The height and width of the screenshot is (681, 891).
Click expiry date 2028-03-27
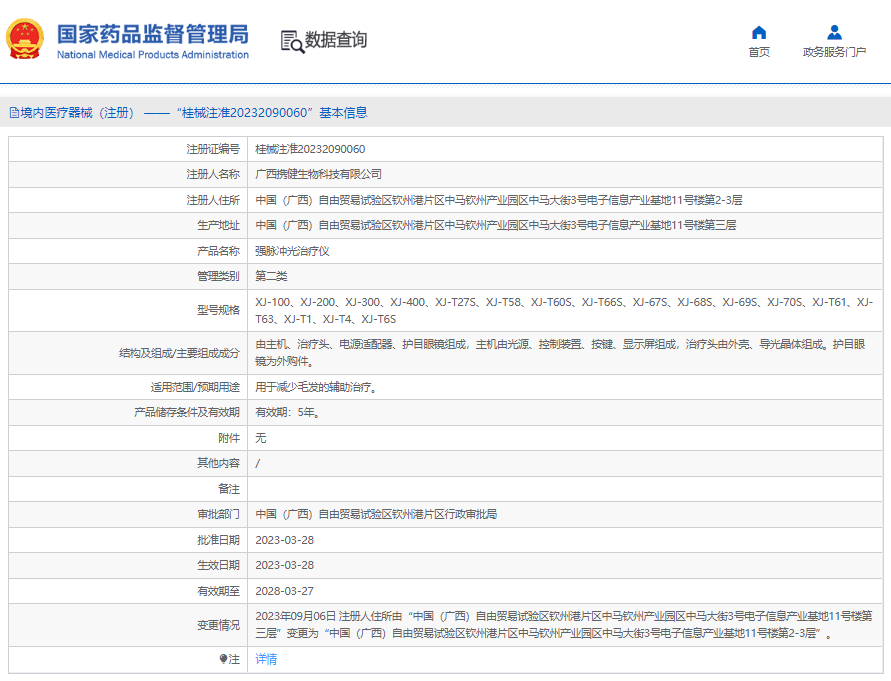pyautogui.click(x=285, y=591)
